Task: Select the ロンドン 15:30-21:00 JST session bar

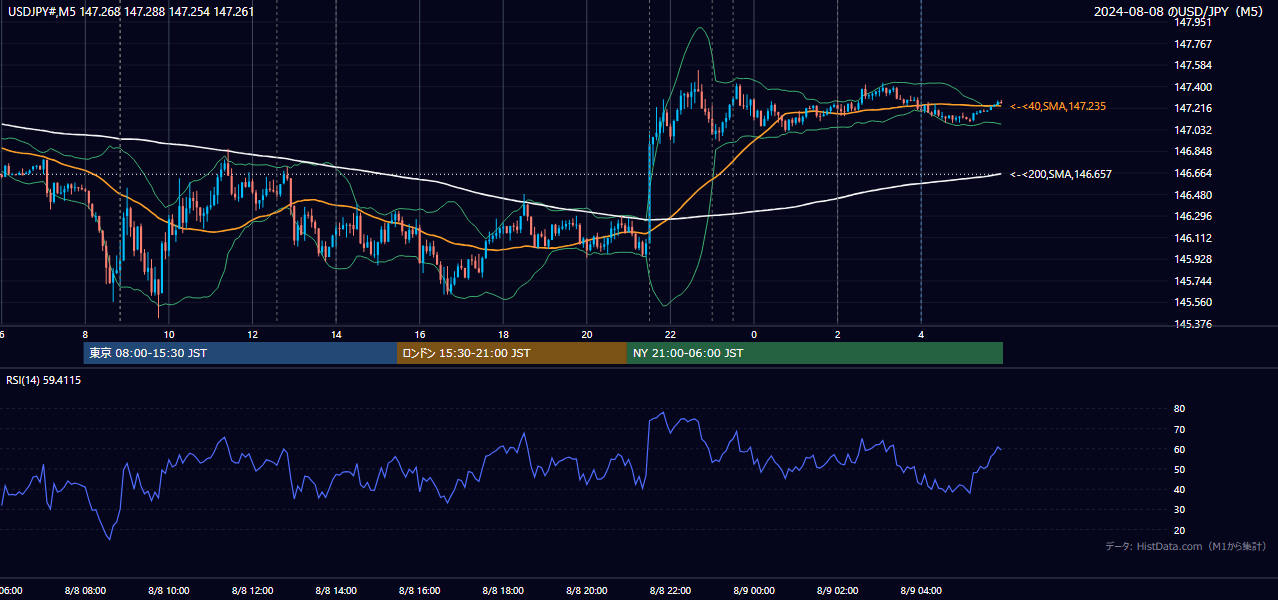Action: 512,353
